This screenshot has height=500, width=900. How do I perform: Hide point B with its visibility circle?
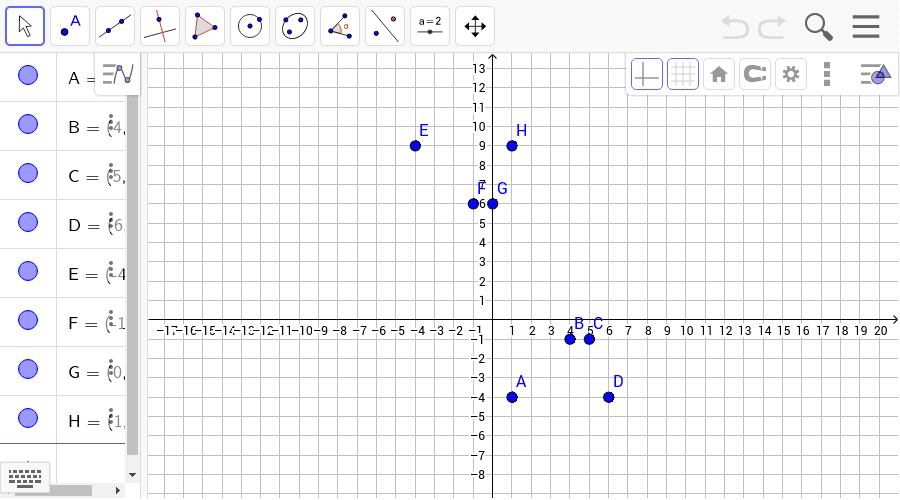click(28, 124)
